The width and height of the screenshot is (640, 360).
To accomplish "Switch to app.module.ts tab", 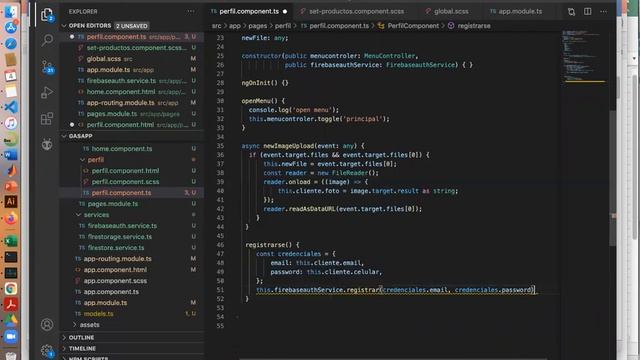I will pos(520,11).
